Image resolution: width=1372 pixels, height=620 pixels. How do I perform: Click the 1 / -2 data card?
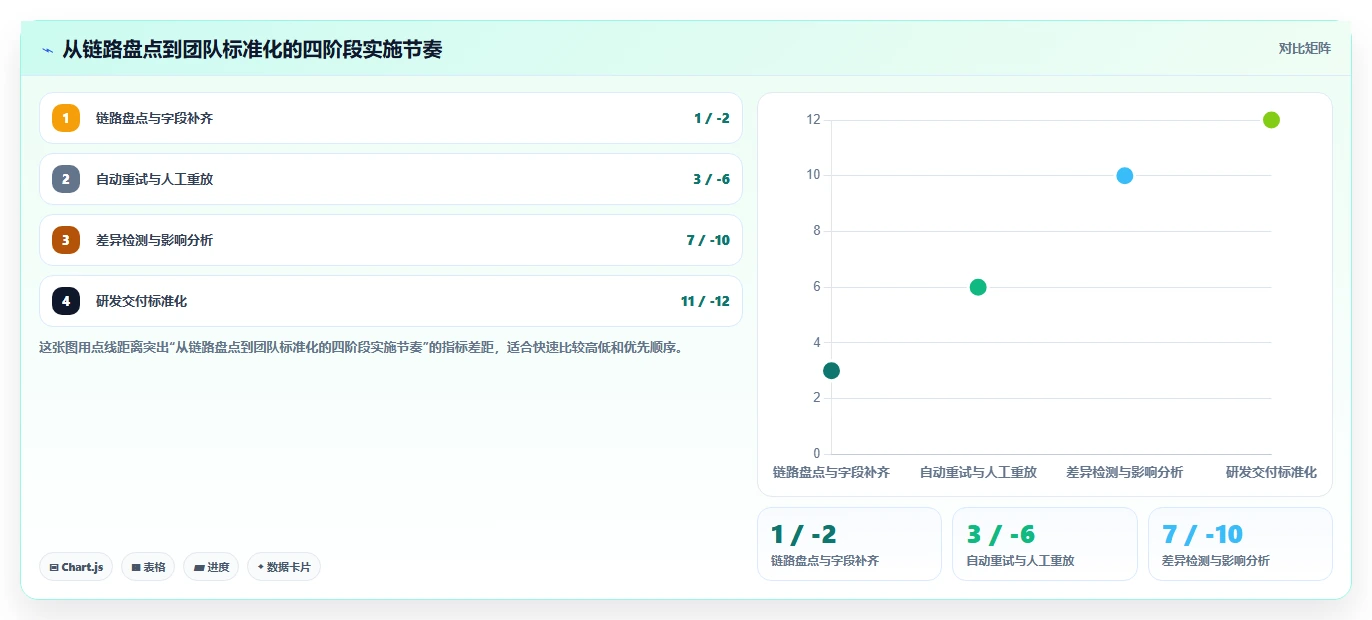coord(849,544)
